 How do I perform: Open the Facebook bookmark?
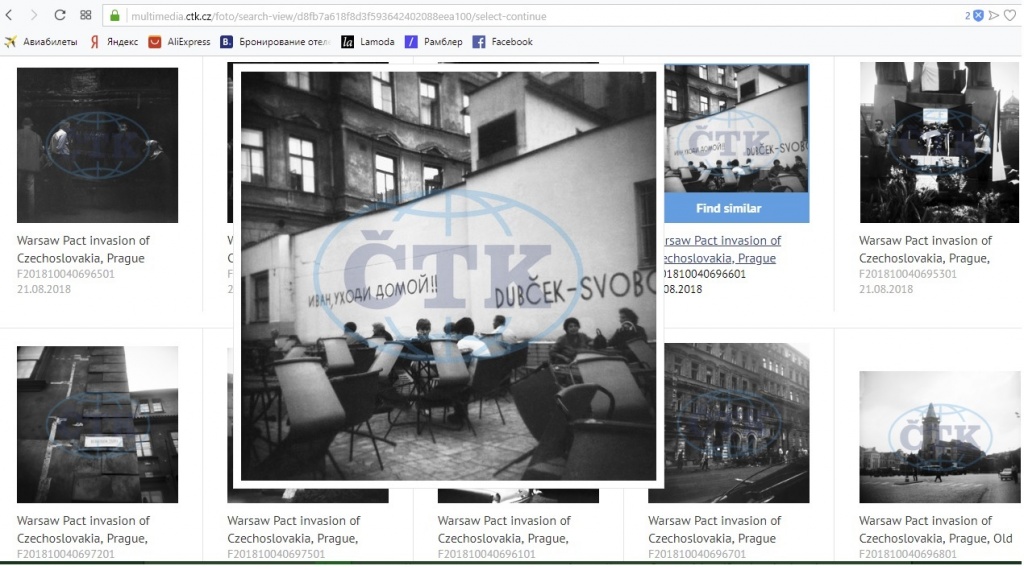coord(503,42)
